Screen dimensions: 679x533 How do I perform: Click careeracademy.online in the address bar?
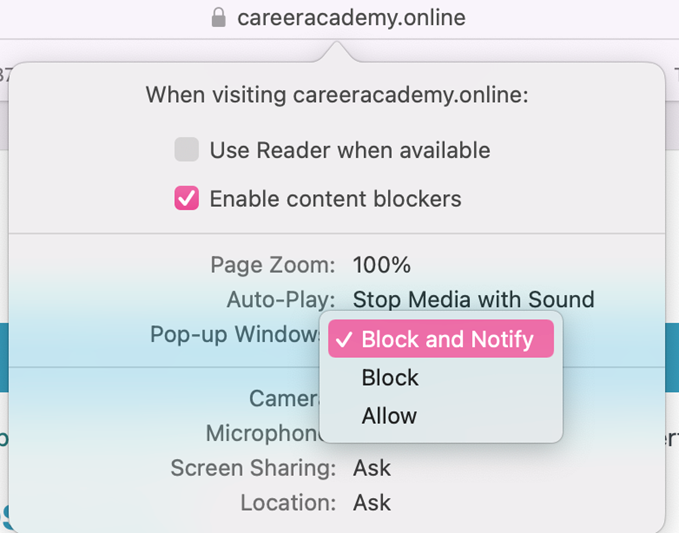pyautogui.click(x=351, y=18)
